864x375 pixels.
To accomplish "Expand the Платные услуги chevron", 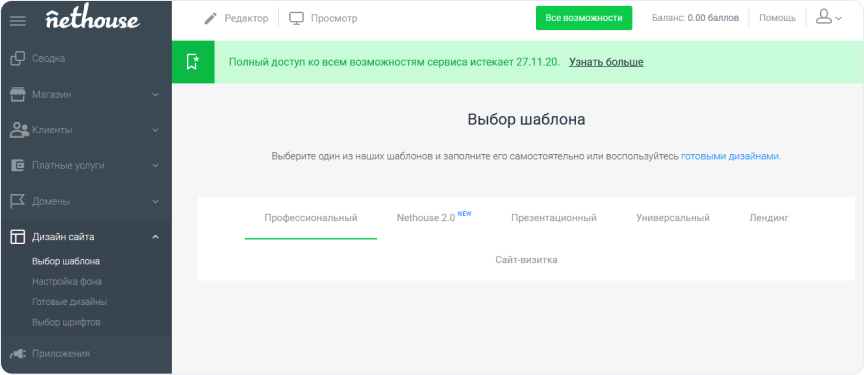I will click(155, 166).
